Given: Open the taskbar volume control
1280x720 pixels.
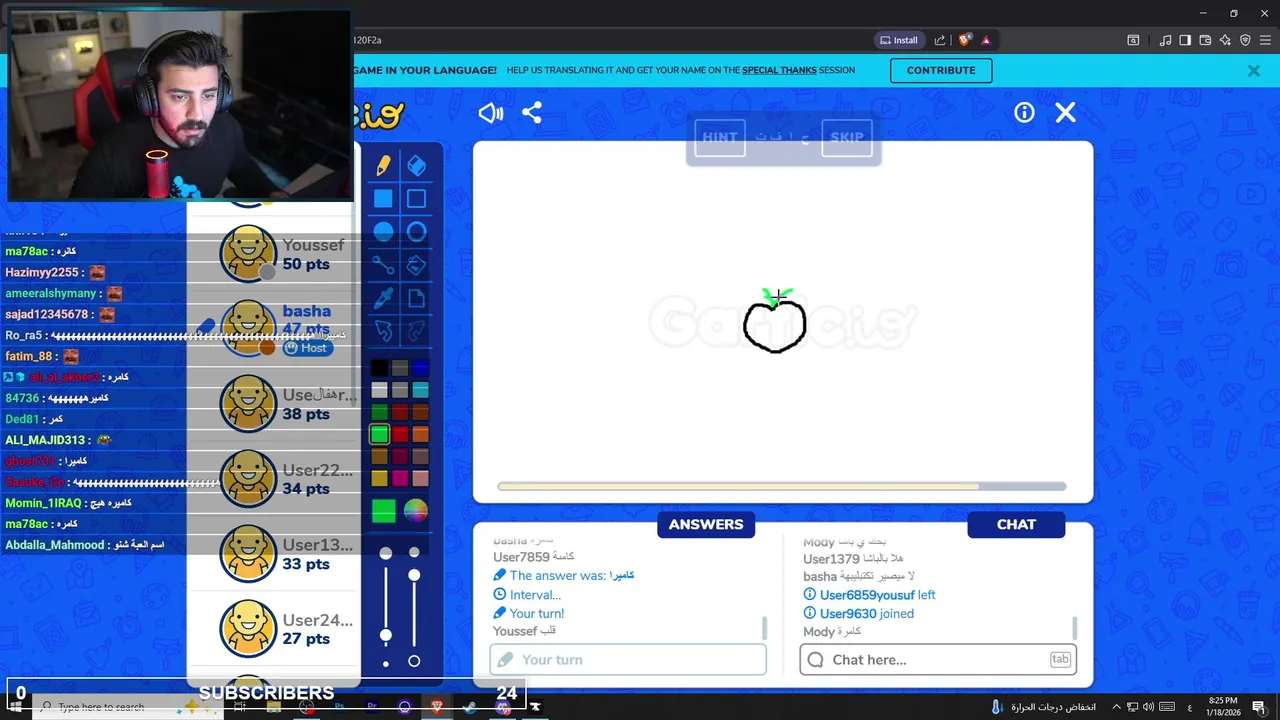Looking at the screenshot, I should pos(1148,707).
